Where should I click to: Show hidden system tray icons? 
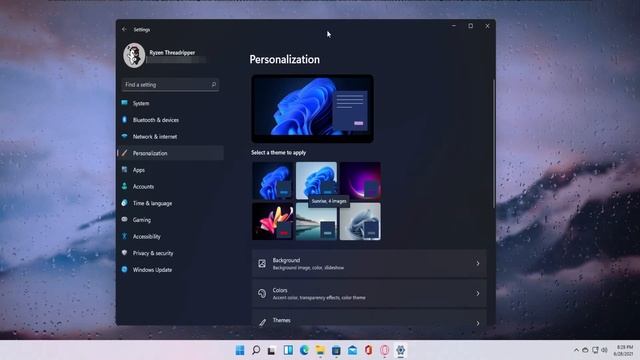[576, 350]
